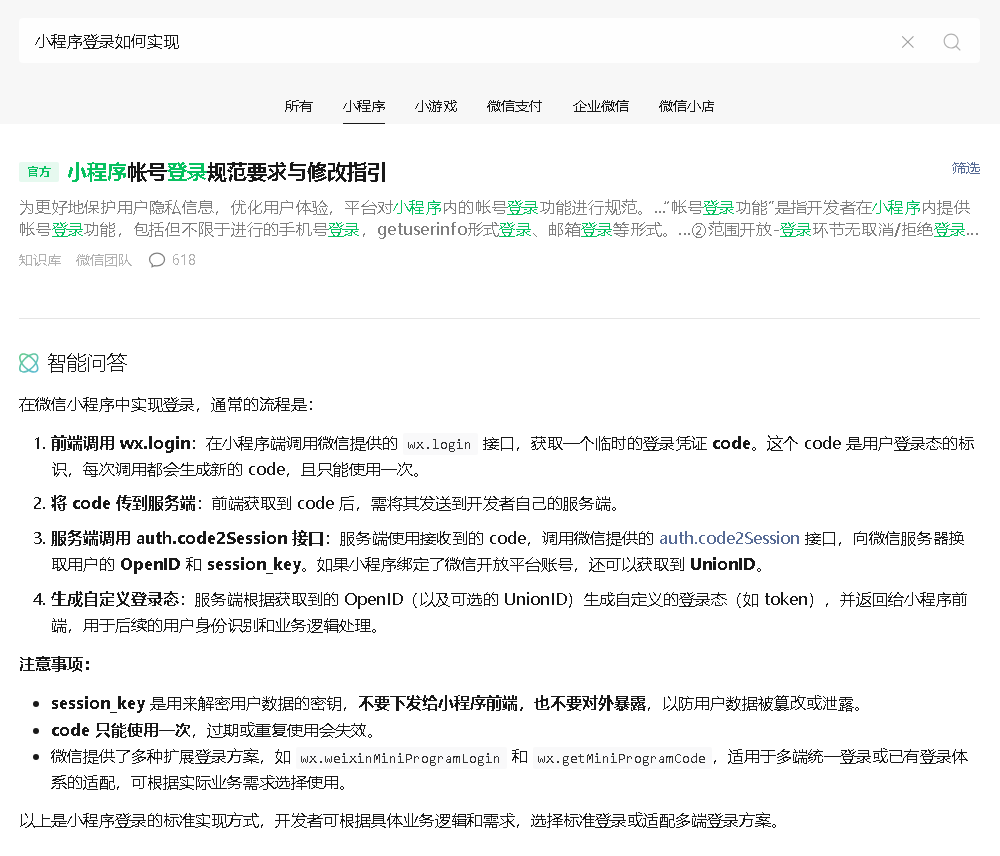Follow the auth.code2Session link
This screenshot has width=1000, height=856.
pos(729,538)
